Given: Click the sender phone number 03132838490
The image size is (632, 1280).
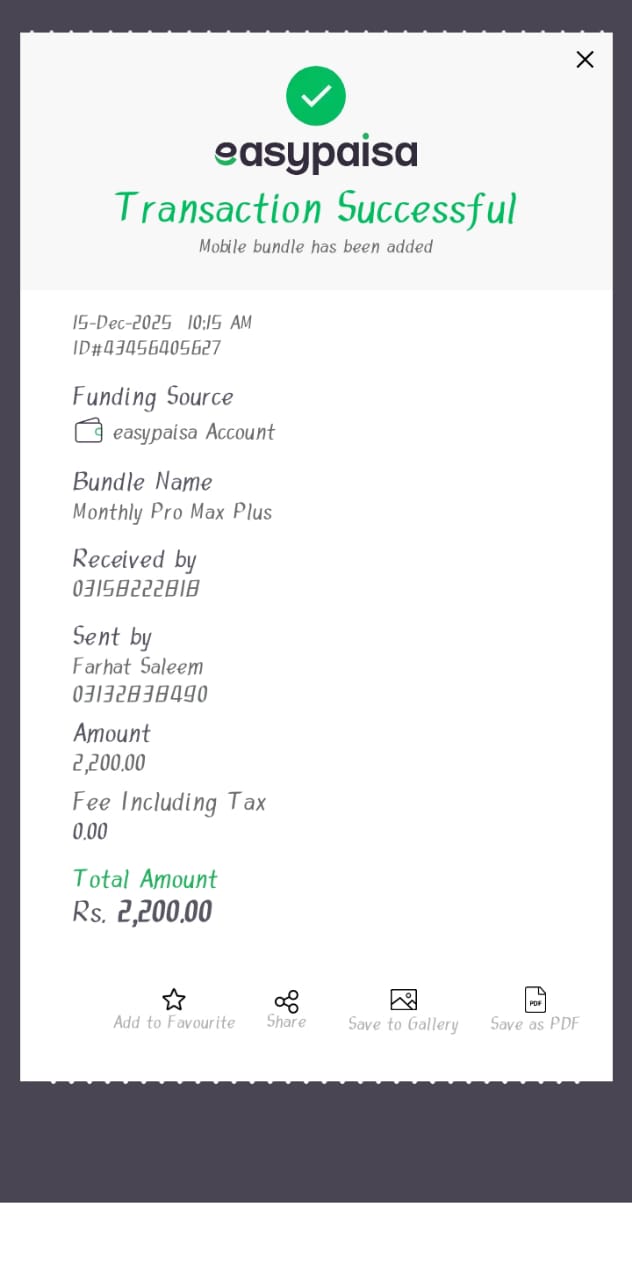Looking at the screenshot, I should click(140, 694).
